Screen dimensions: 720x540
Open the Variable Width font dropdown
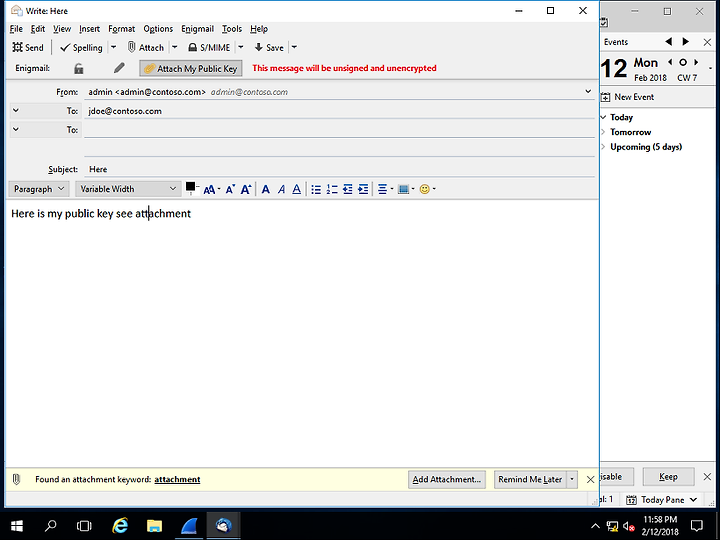click(128, 189)
